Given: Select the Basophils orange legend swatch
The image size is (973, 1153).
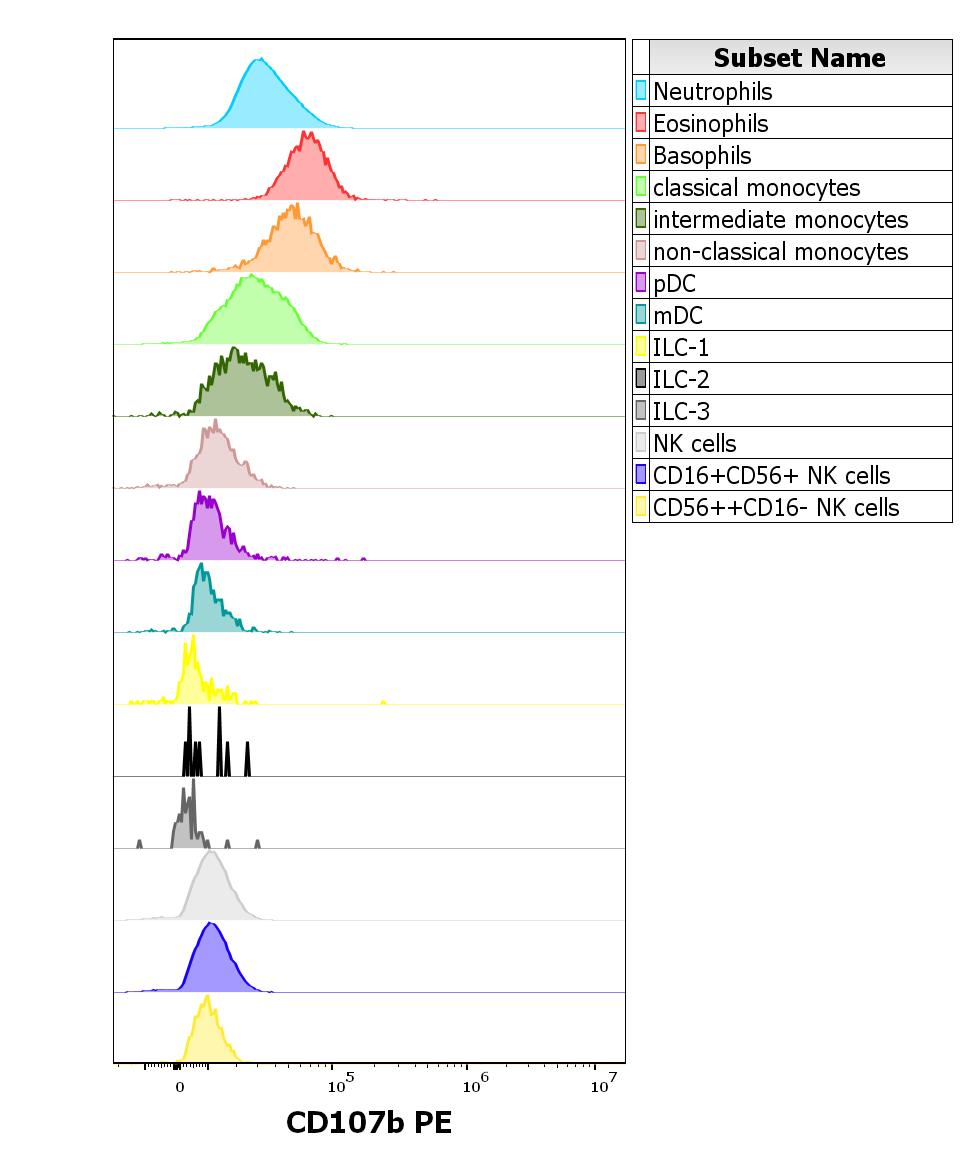Looking at the screenshot, I should (641, 155).
